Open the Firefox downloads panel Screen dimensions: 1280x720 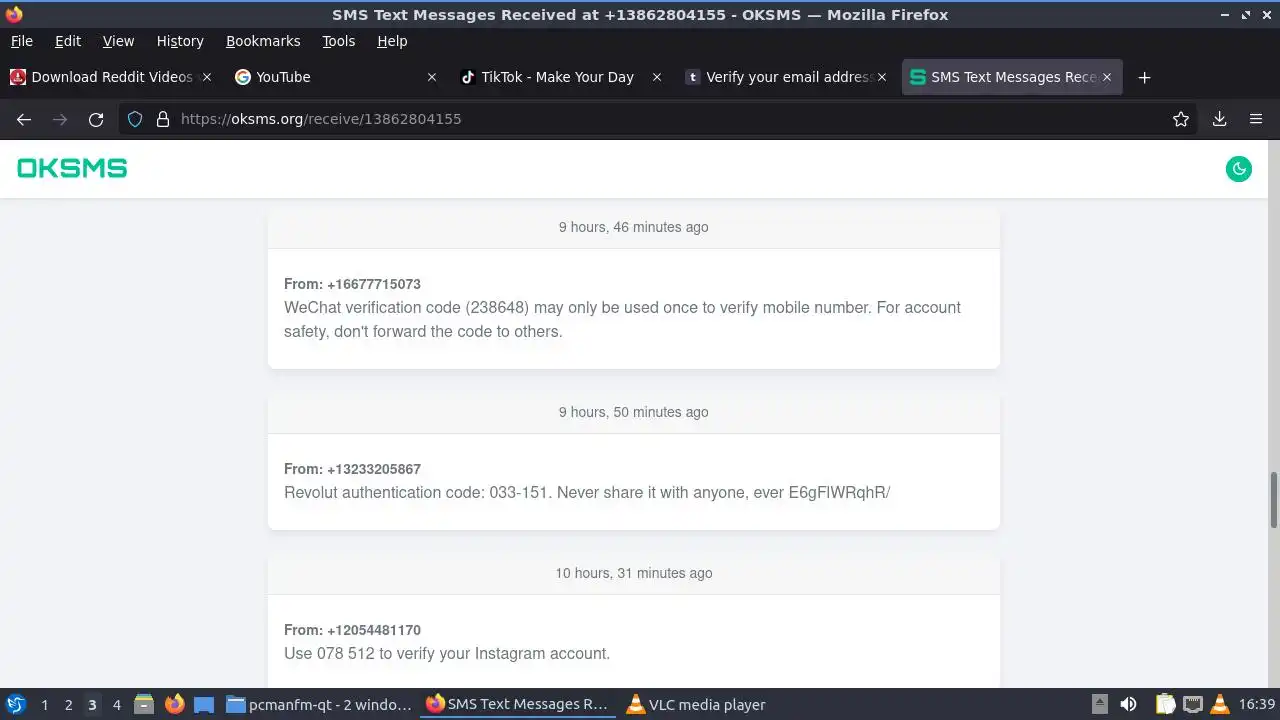point(1219,119)
